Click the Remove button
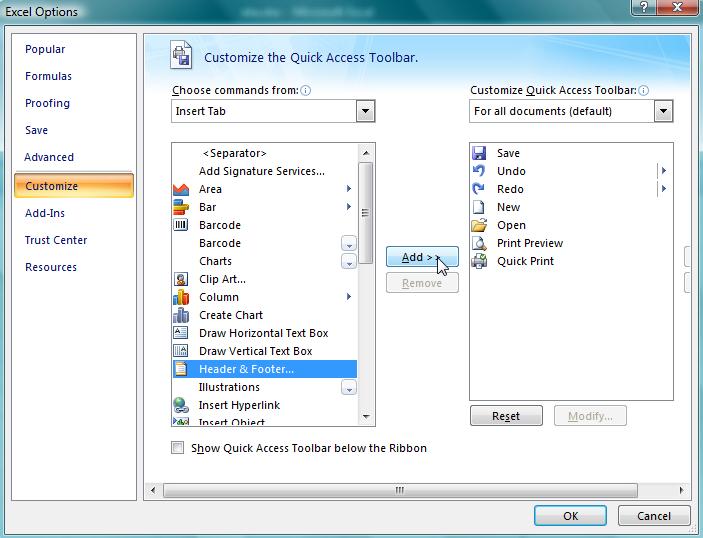703x538 pixels. pos(422,283)
